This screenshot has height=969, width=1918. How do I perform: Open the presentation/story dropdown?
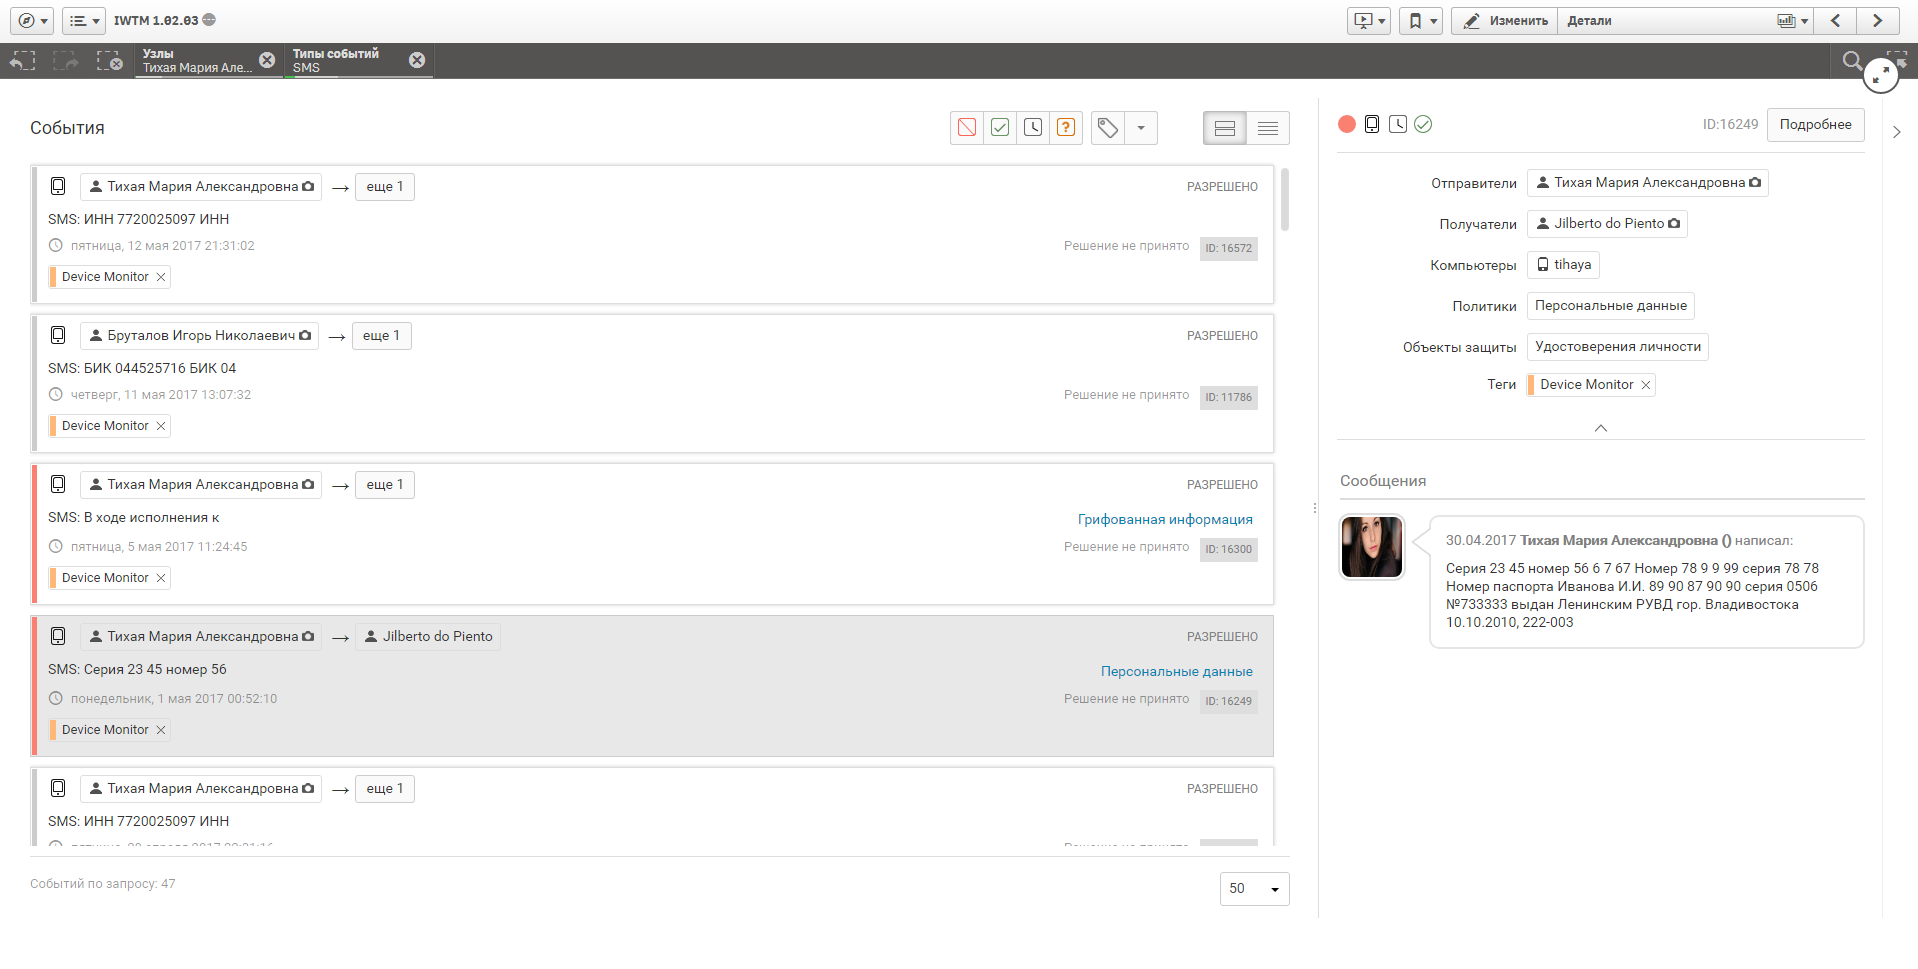pos(1369,20)
